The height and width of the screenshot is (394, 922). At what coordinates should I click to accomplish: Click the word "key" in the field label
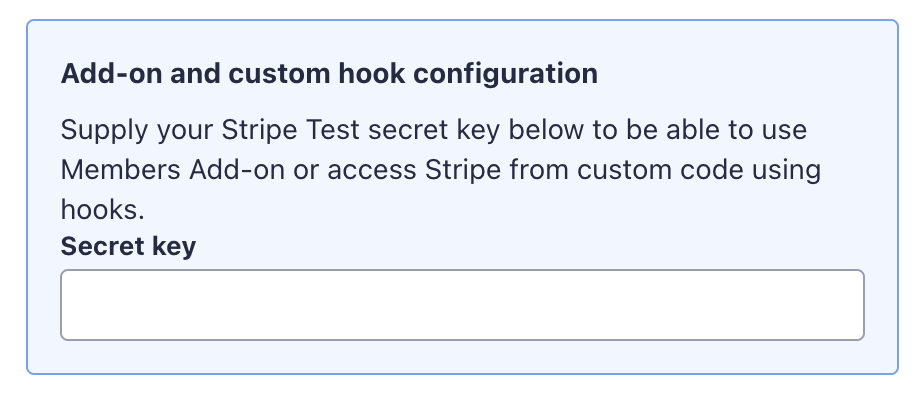(174, 248)
